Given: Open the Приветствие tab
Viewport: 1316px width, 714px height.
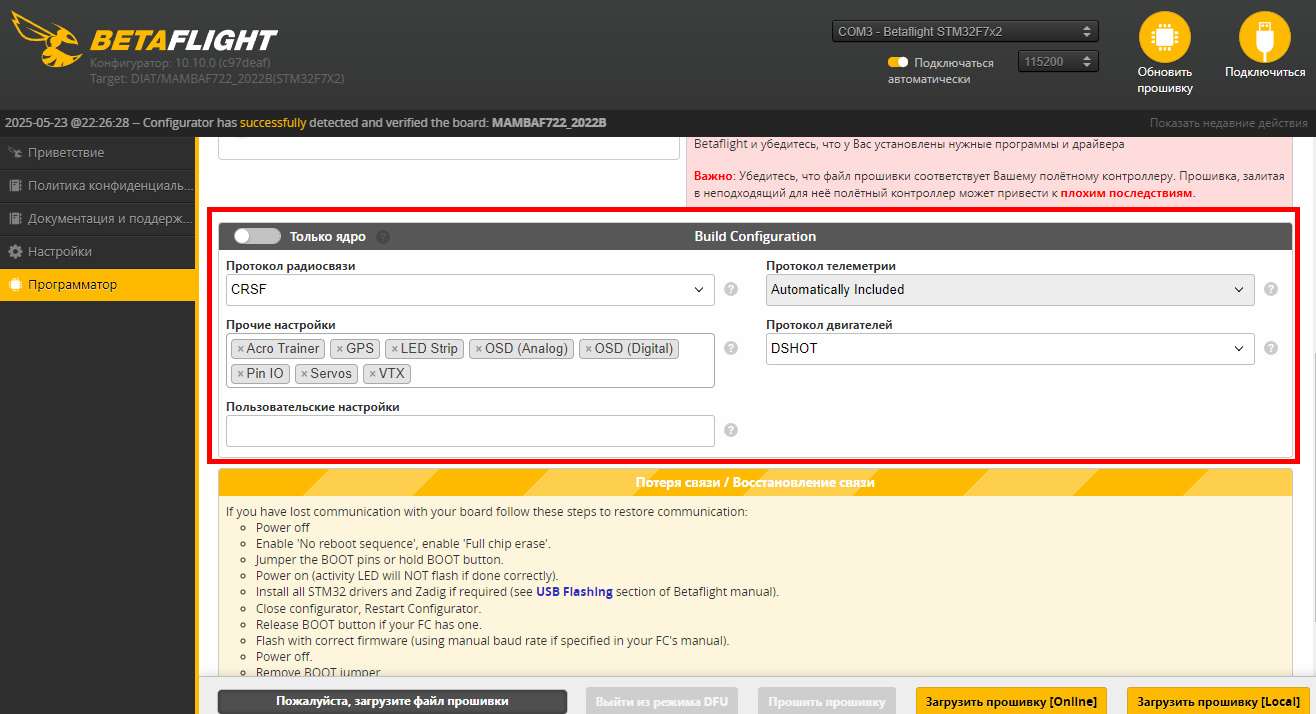Looking at the screenshot, I should pos(97,153).
